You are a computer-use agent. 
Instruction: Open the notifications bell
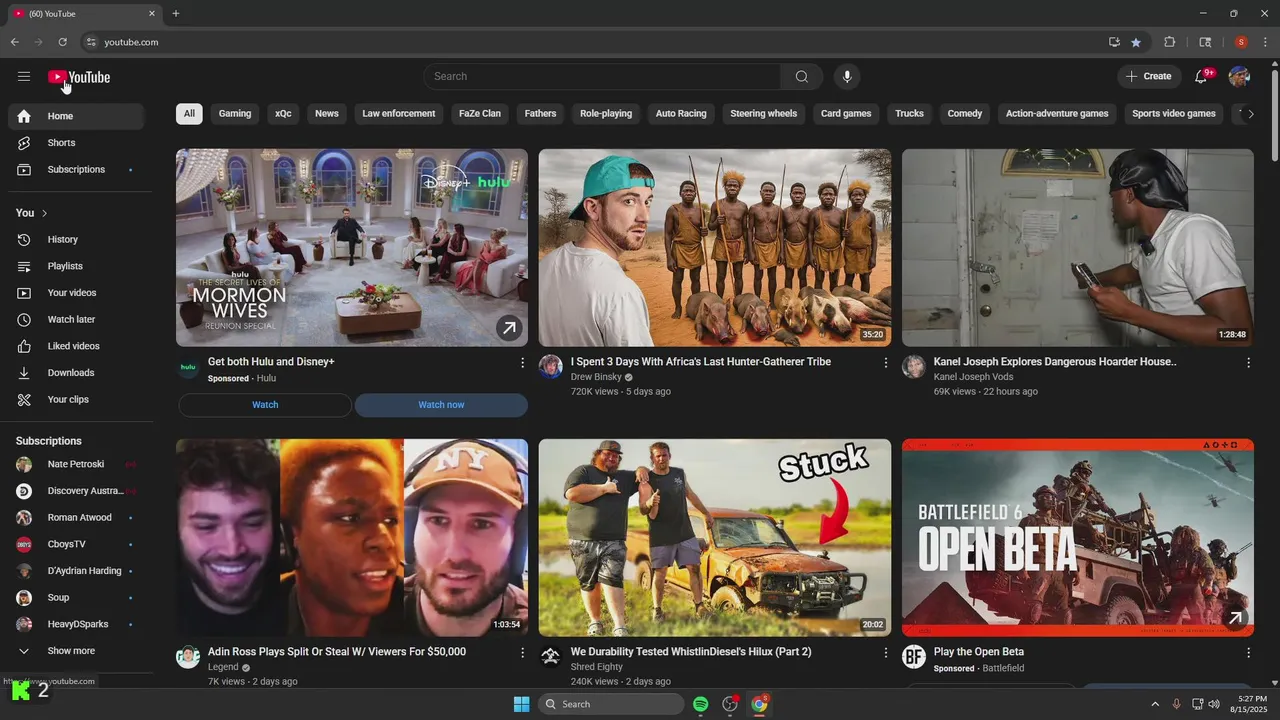[x=1202, y=76]
